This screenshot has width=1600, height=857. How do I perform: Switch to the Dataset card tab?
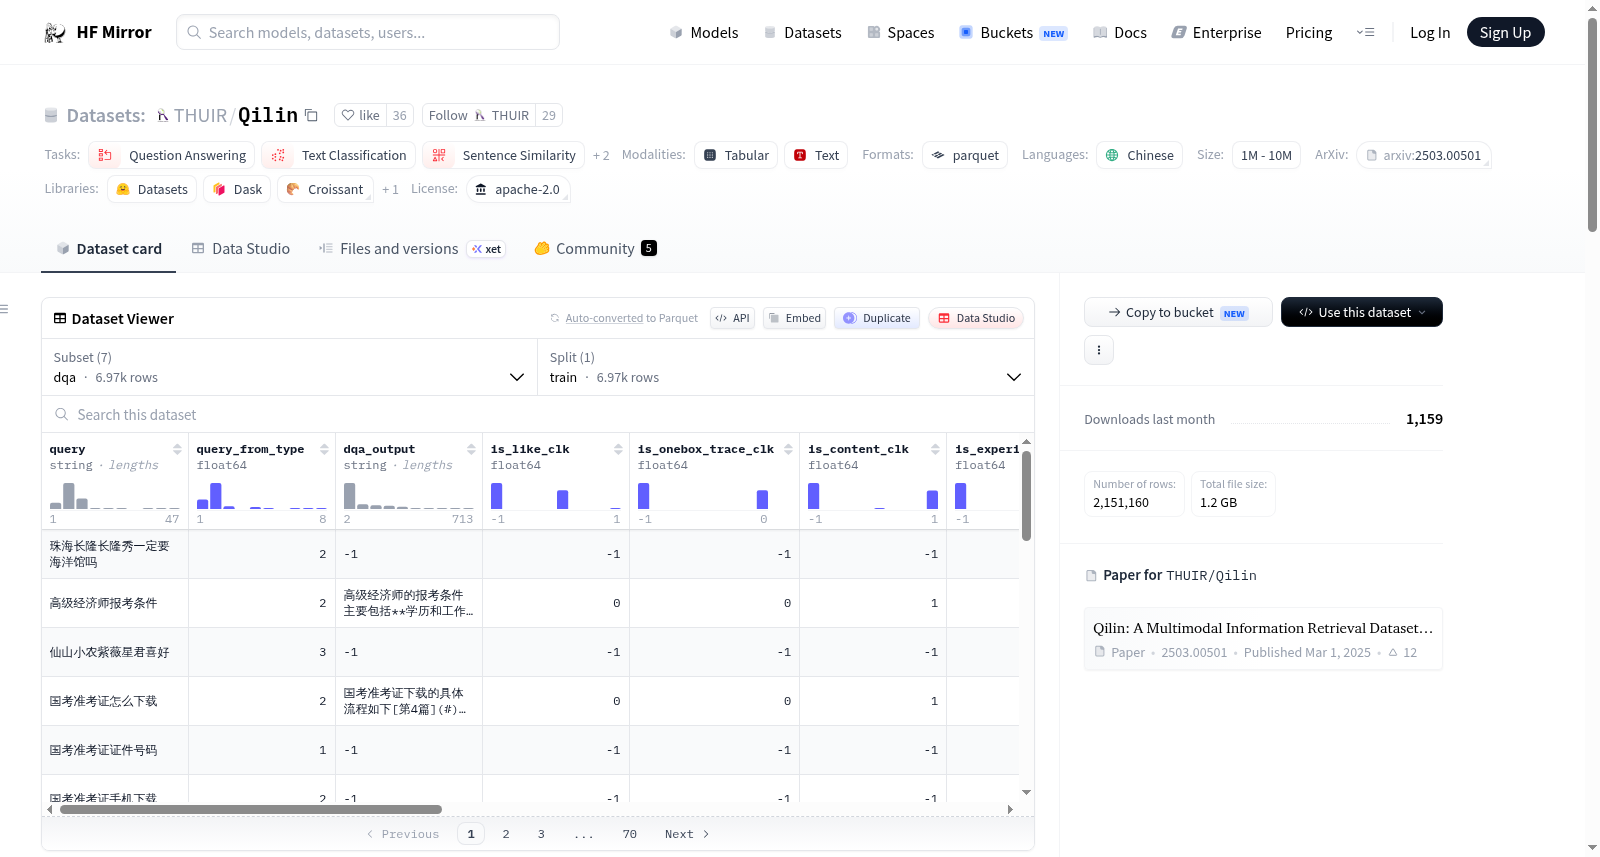click(108, 249)
